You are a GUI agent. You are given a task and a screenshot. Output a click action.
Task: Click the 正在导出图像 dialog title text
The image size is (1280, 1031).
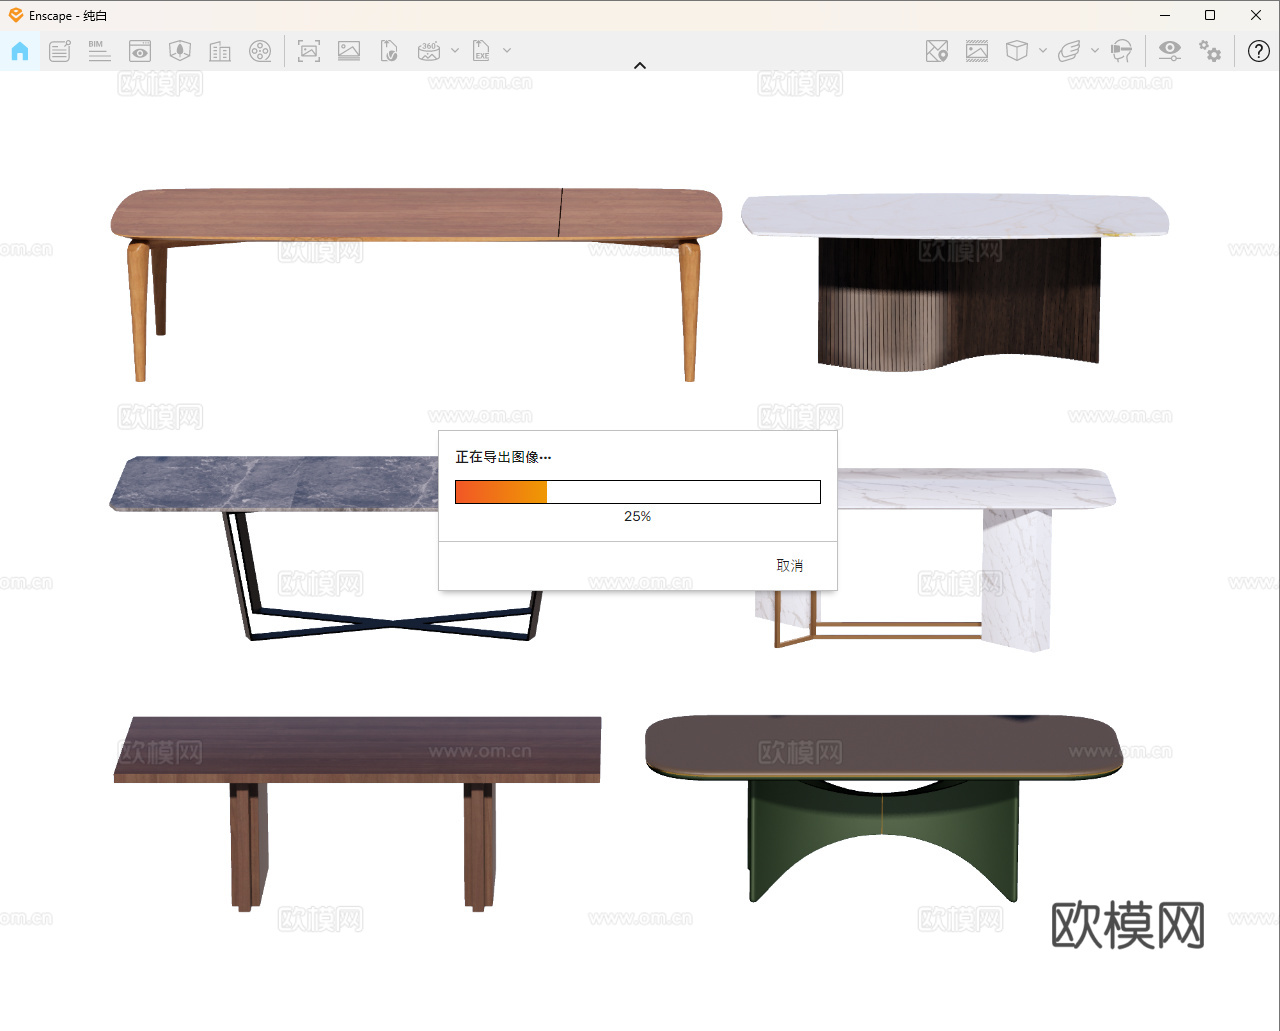click(503, 457)
